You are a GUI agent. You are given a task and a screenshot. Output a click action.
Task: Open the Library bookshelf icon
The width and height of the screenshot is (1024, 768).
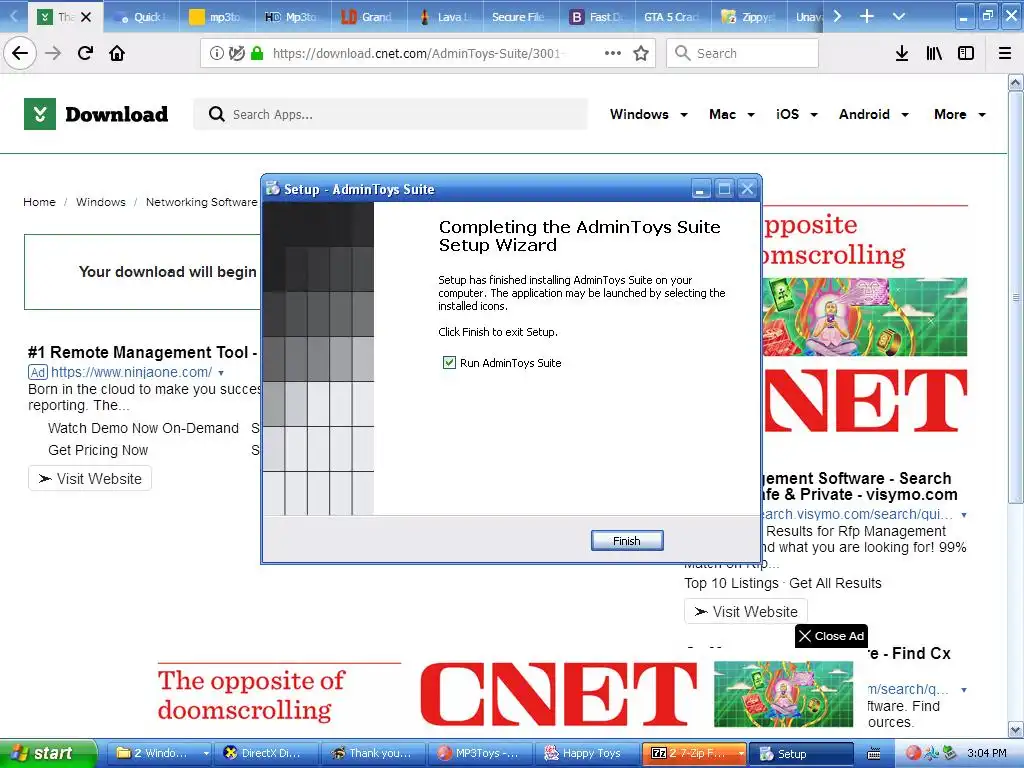coord(934,53)
